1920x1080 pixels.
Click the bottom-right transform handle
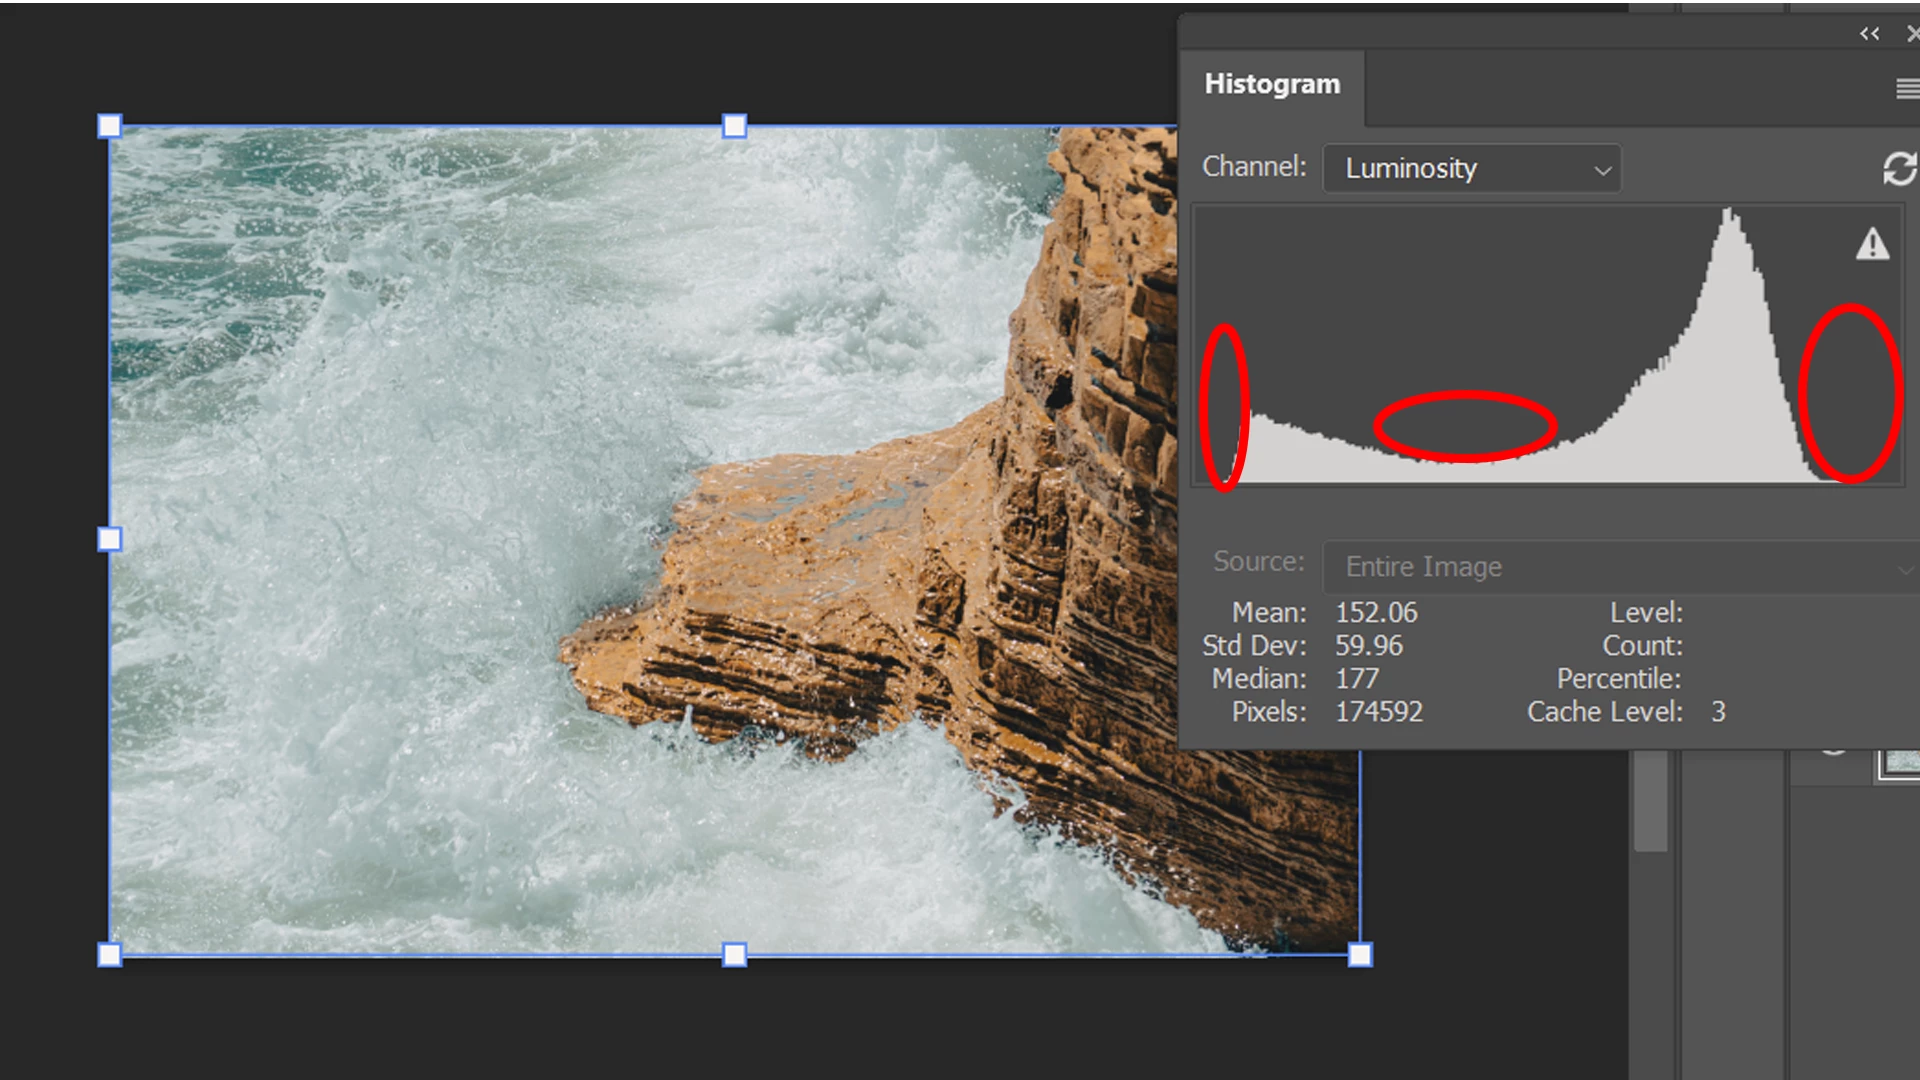(1359, 954)
